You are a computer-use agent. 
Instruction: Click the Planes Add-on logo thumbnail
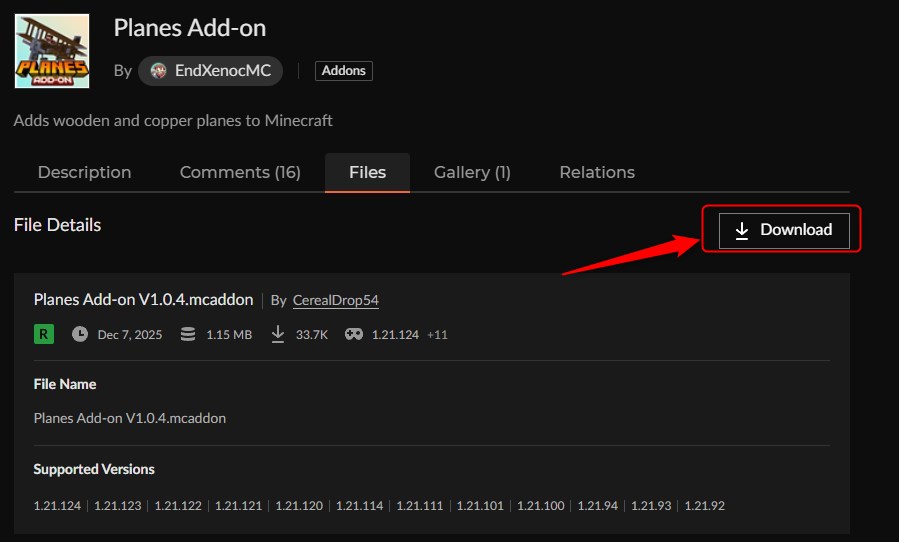[52, 51]
